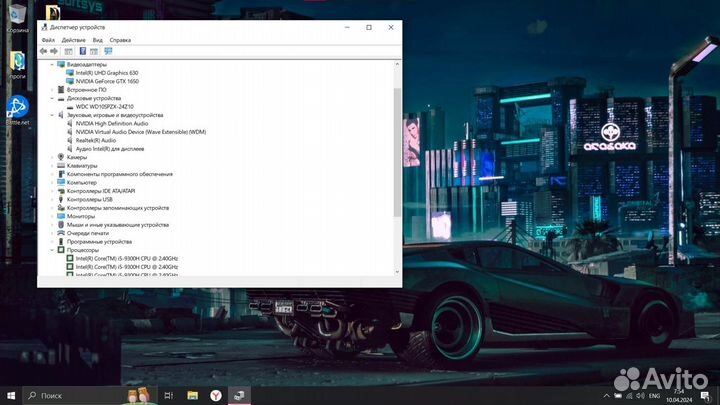Launch Yandex Browser from the taskbar
Image resolution: width=720 pixels, height=405 pixels.
[x=216, y=395]
